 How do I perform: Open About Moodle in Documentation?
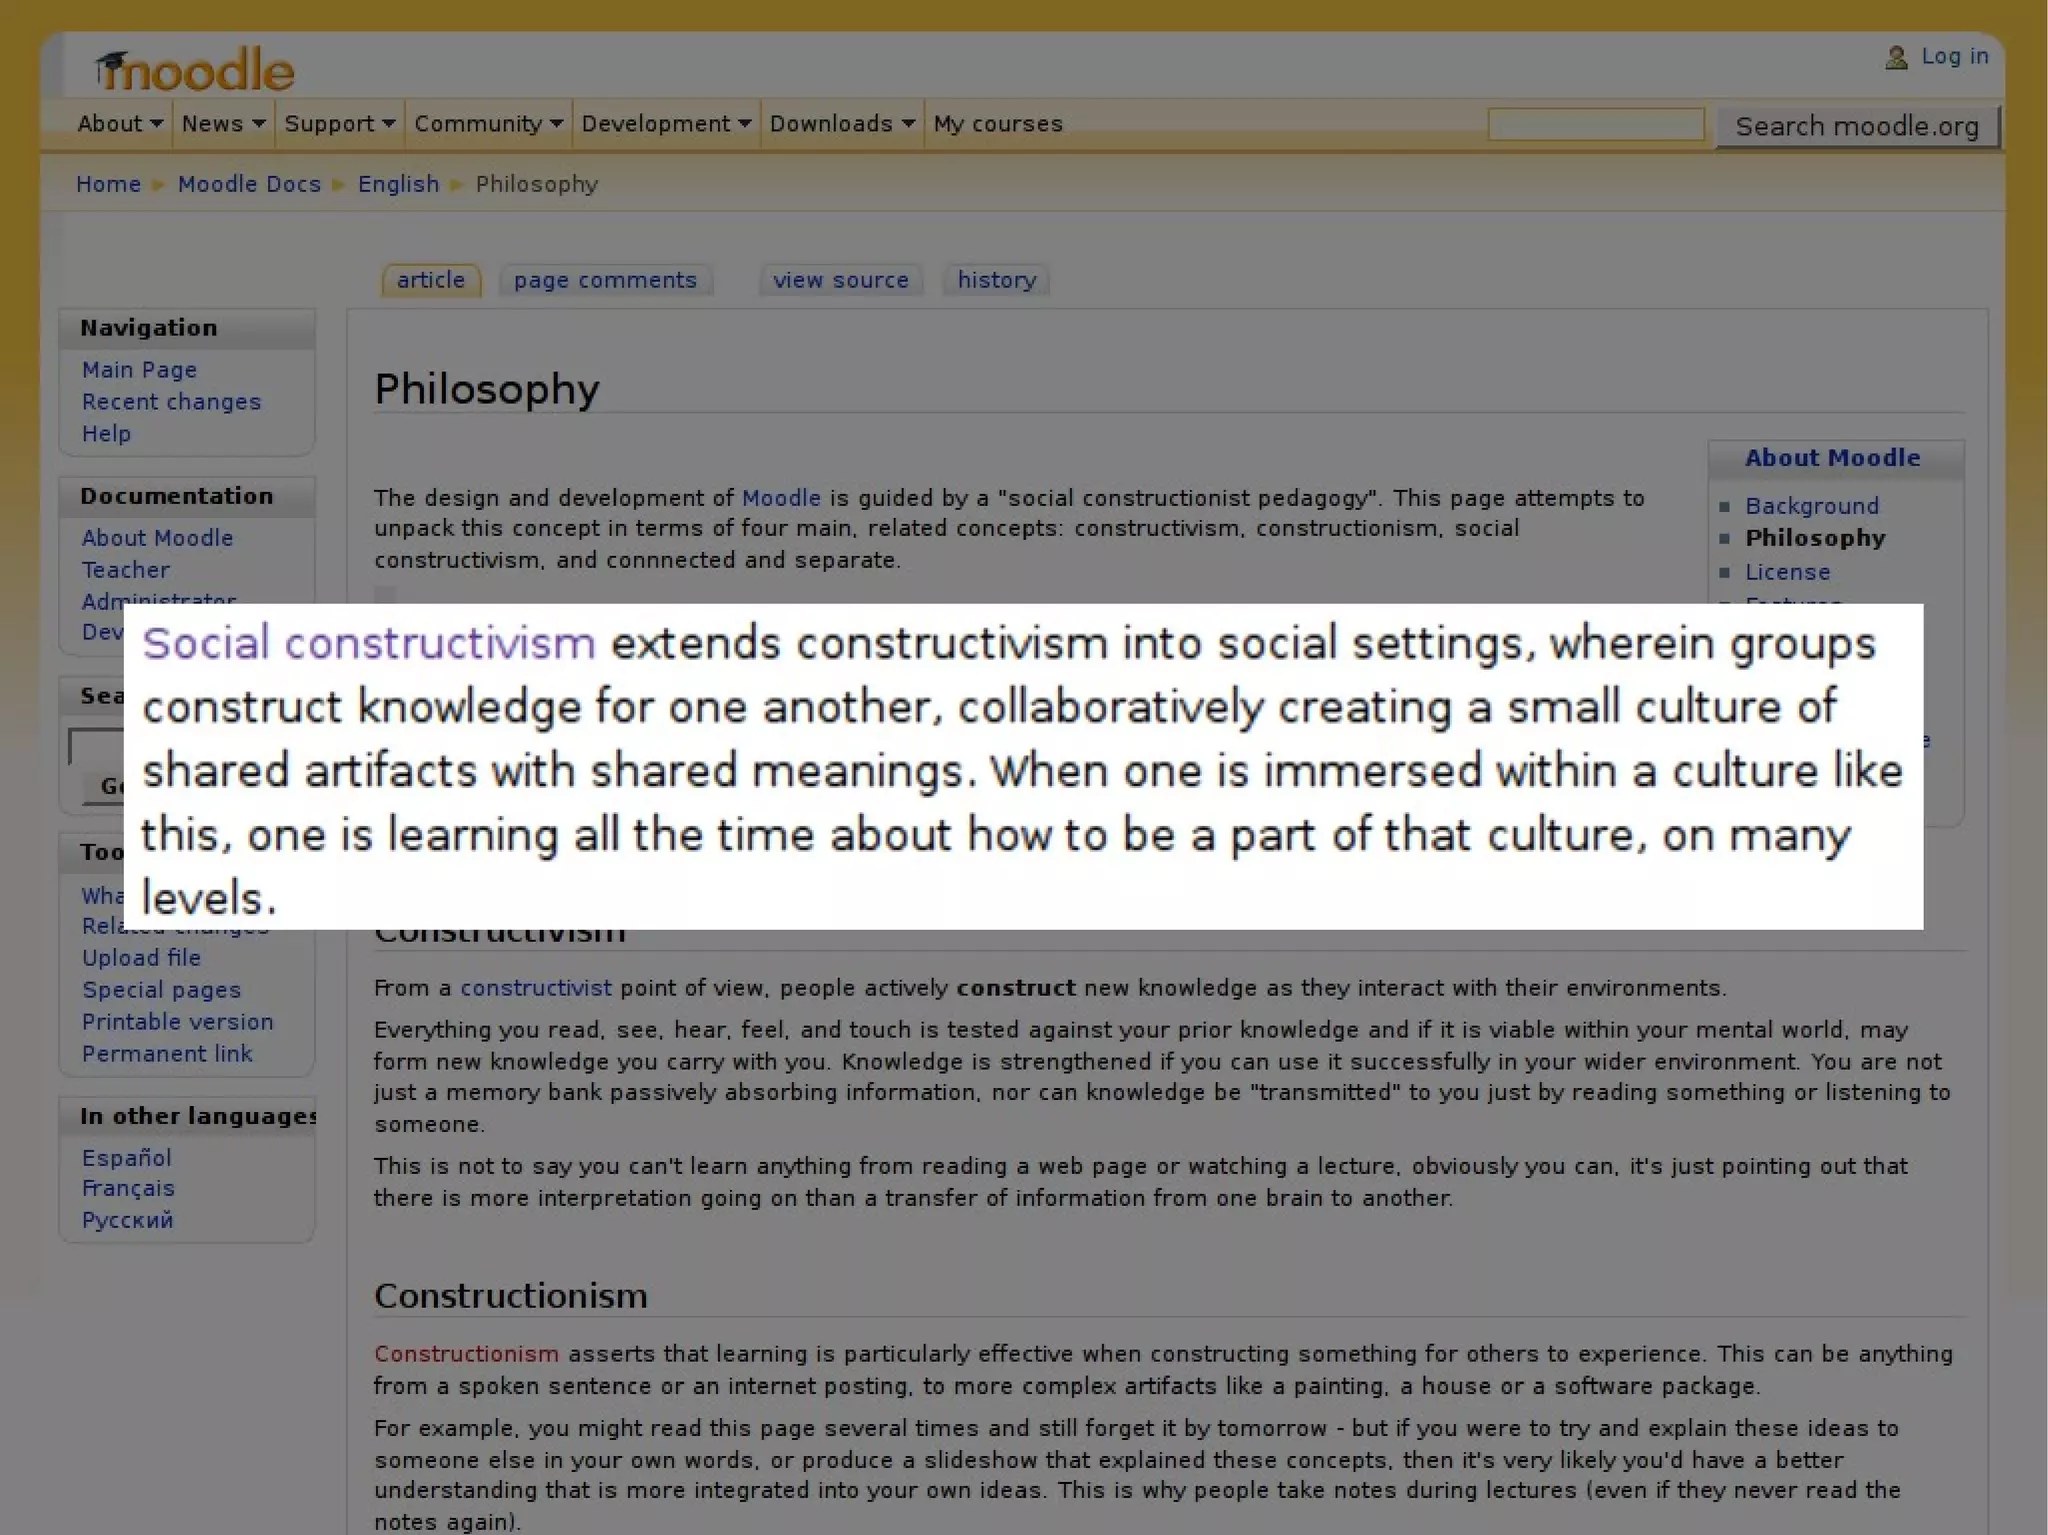(x=157, y=538)
